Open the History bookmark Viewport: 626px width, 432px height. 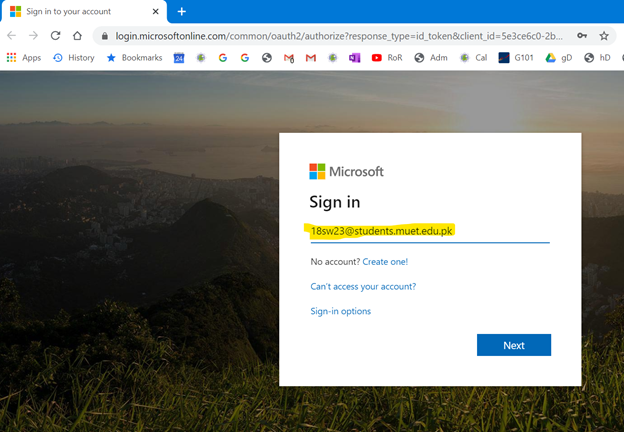coord(74,58)
